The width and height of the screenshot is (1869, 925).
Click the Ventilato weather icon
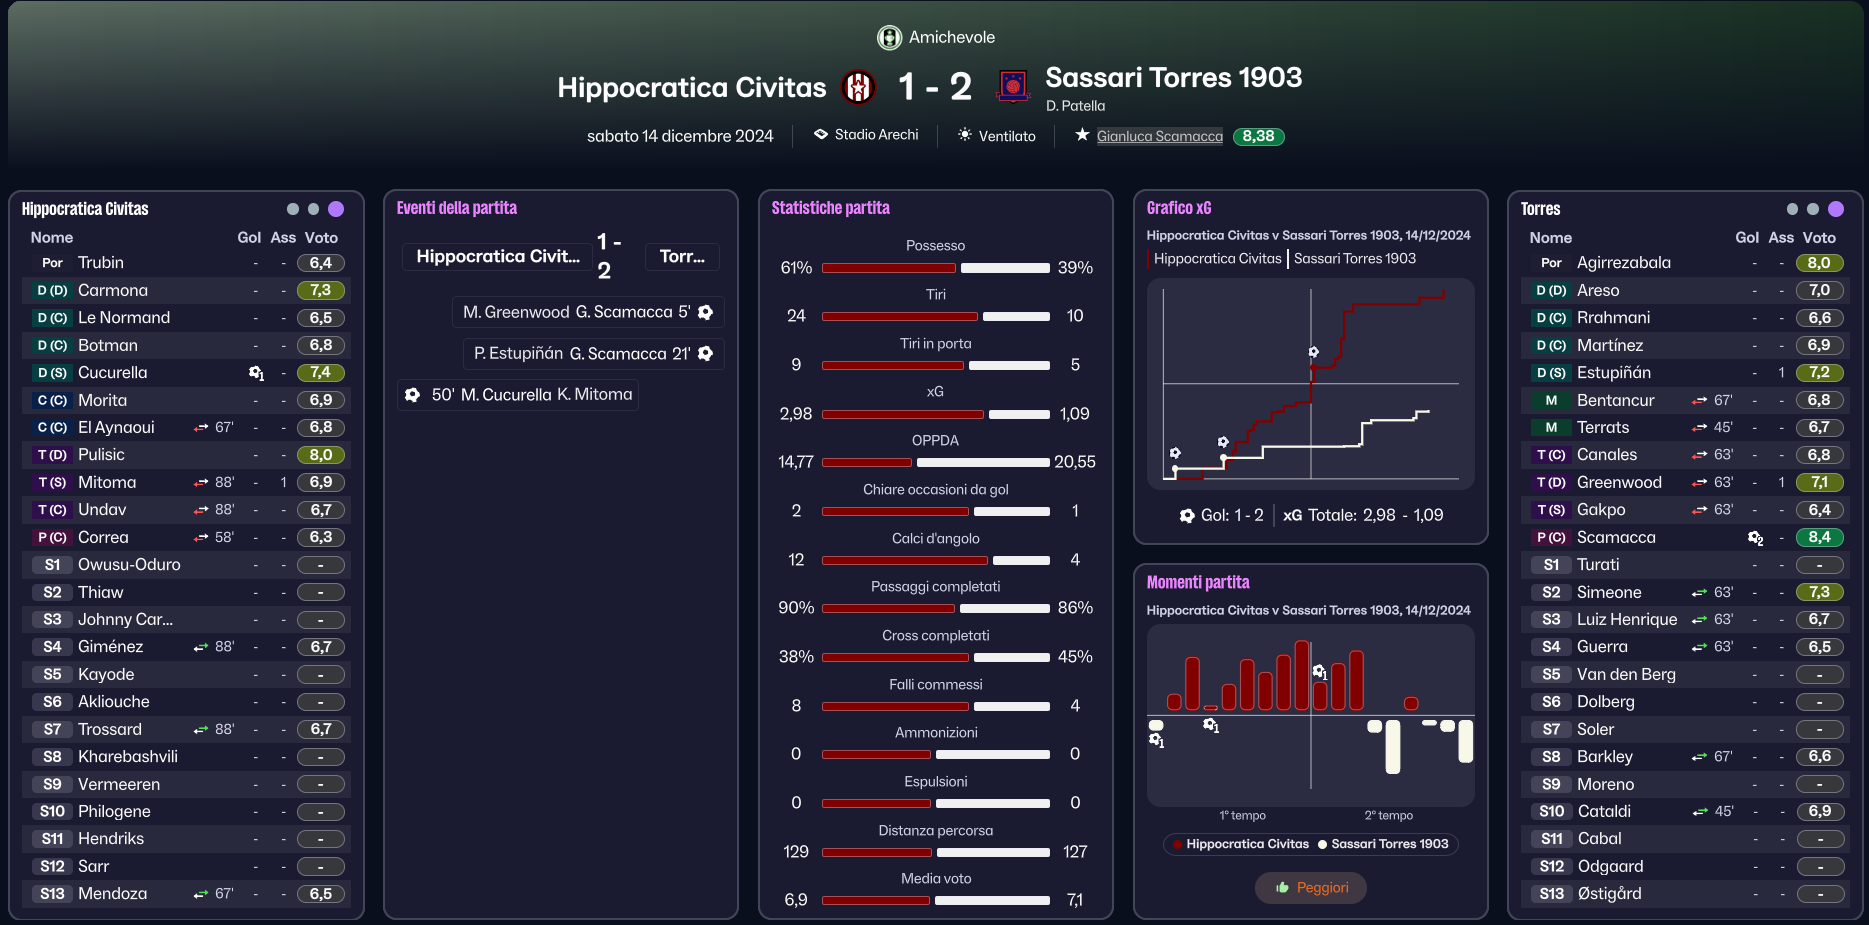tap(965, 134)
